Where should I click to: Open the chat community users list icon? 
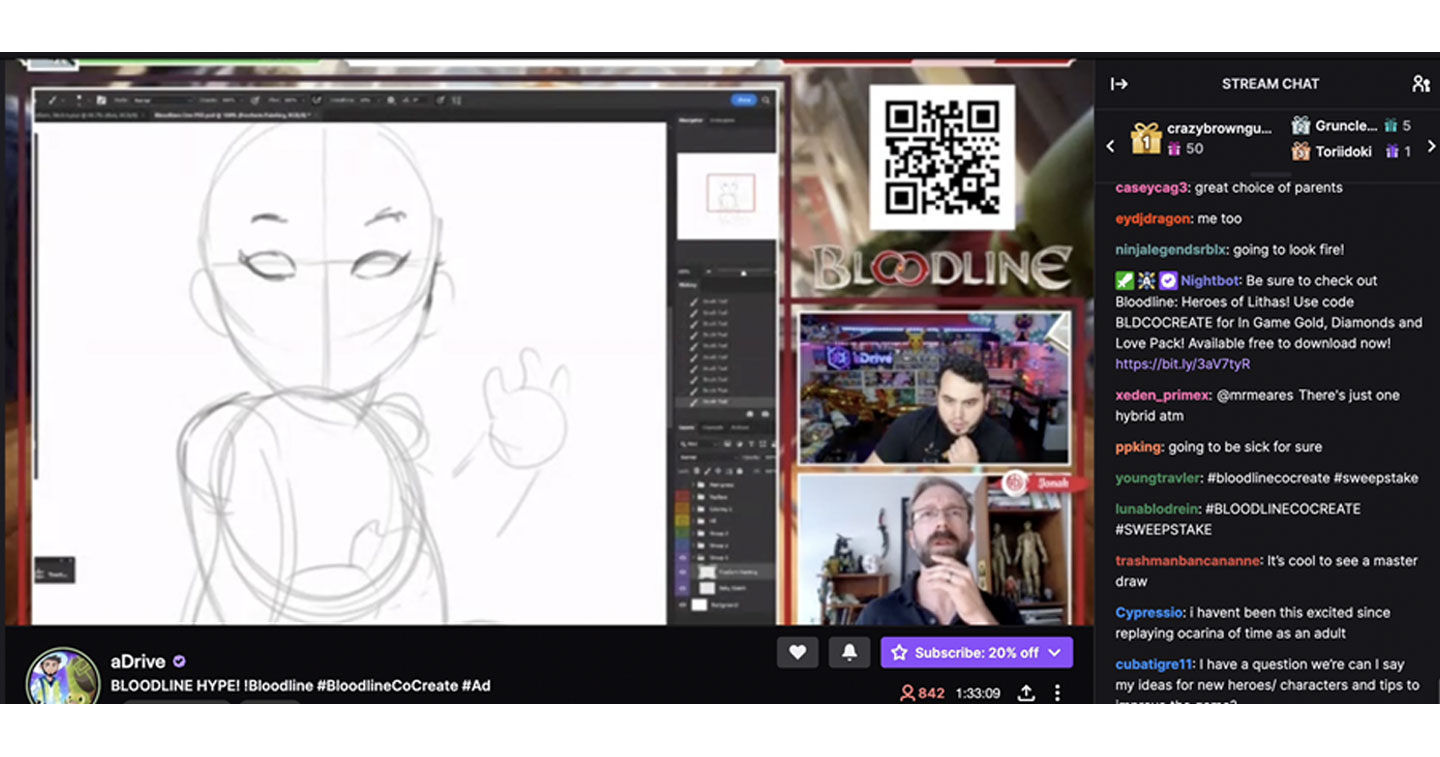pos(1420,84)
